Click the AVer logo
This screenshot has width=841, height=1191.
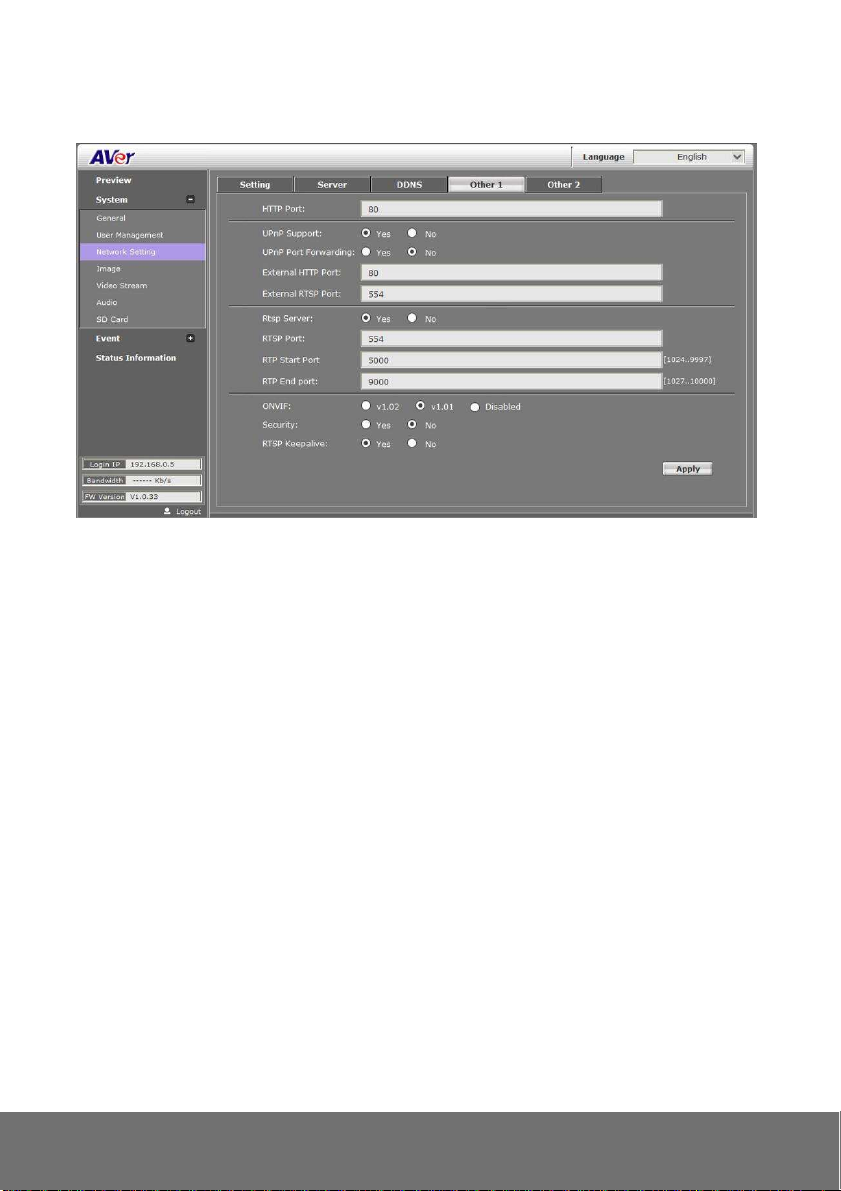(112, 157)
